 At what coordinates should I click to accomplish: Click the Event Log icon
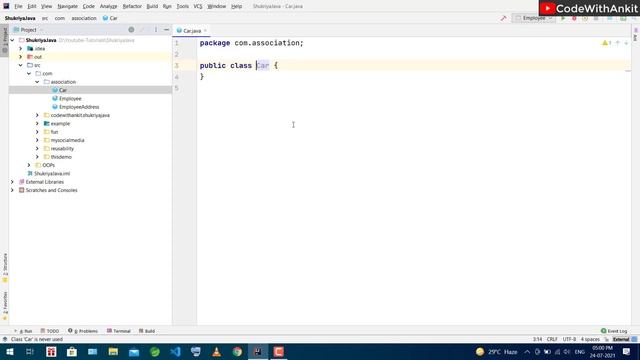pos(604,331)
